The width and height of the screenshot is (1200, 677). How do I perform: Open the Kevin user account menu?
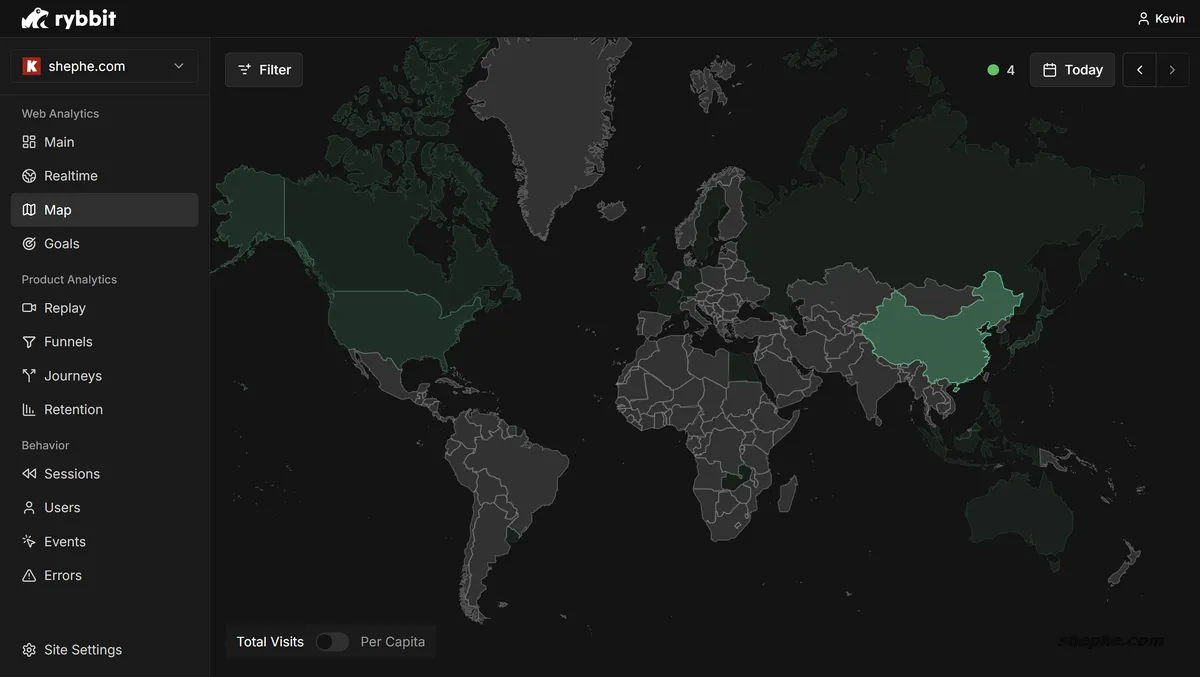point(1161,19)
